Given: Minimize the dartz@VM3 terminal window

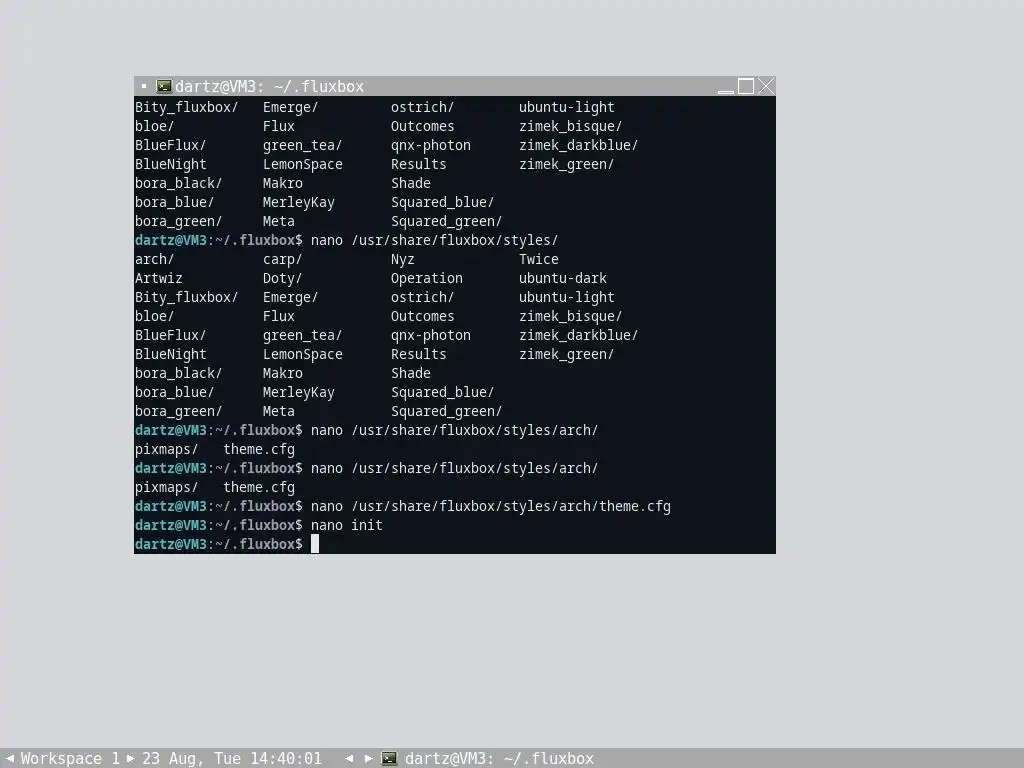Looking at the screenshot, I should [726, 87].
